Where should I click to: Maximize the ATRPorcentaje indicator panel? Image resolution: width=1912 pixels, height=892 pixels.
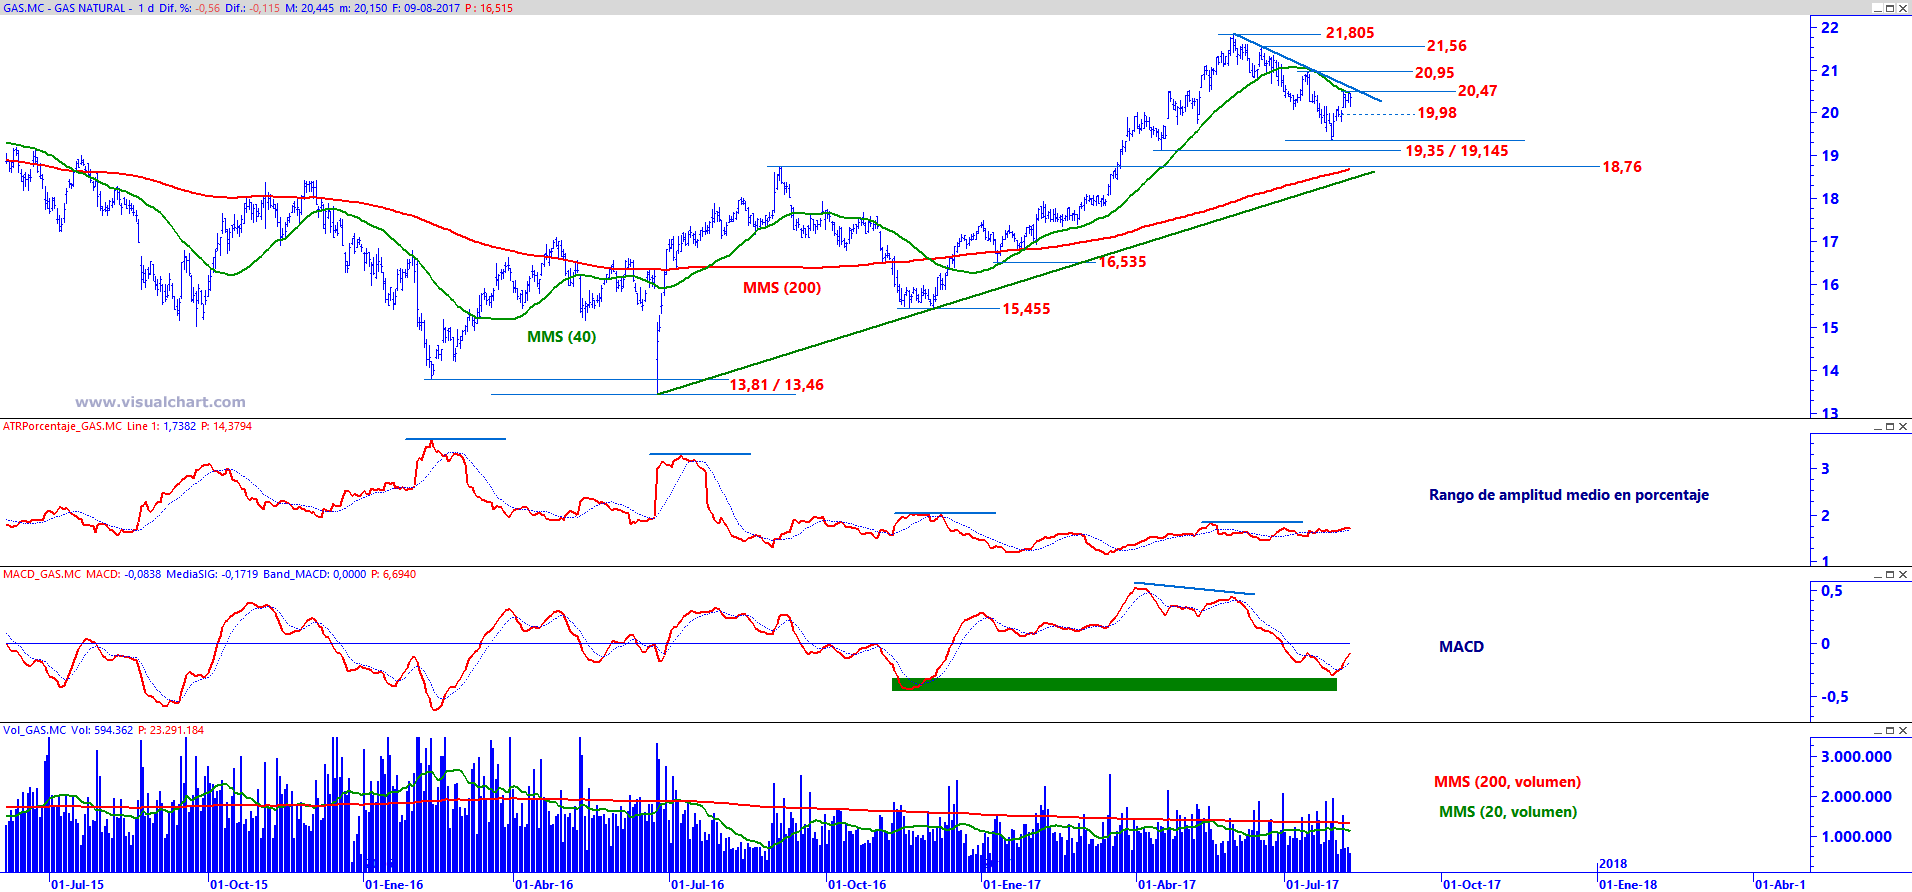coord(1890,427)
